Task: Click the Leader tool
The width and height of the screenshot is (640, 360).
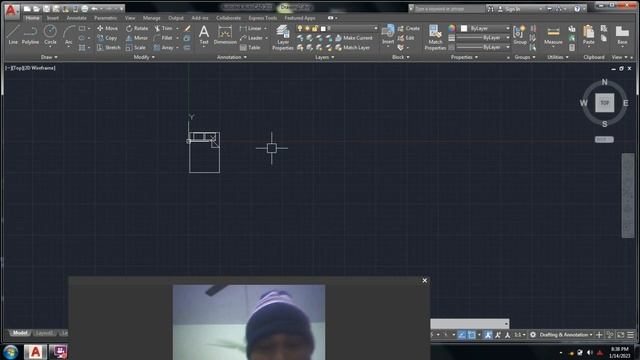Action: tap(252, 38)
